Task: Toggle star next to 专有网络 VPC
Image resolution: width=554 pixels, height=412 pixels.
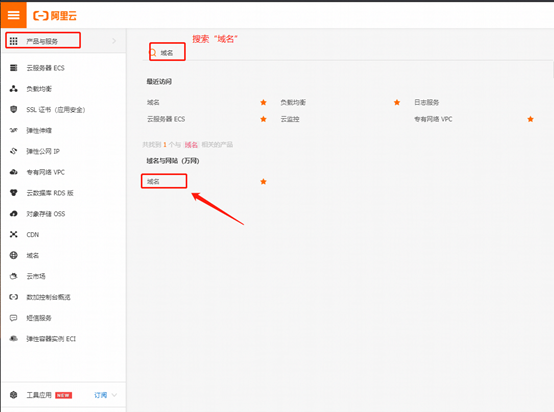Action: click(530, 119)
